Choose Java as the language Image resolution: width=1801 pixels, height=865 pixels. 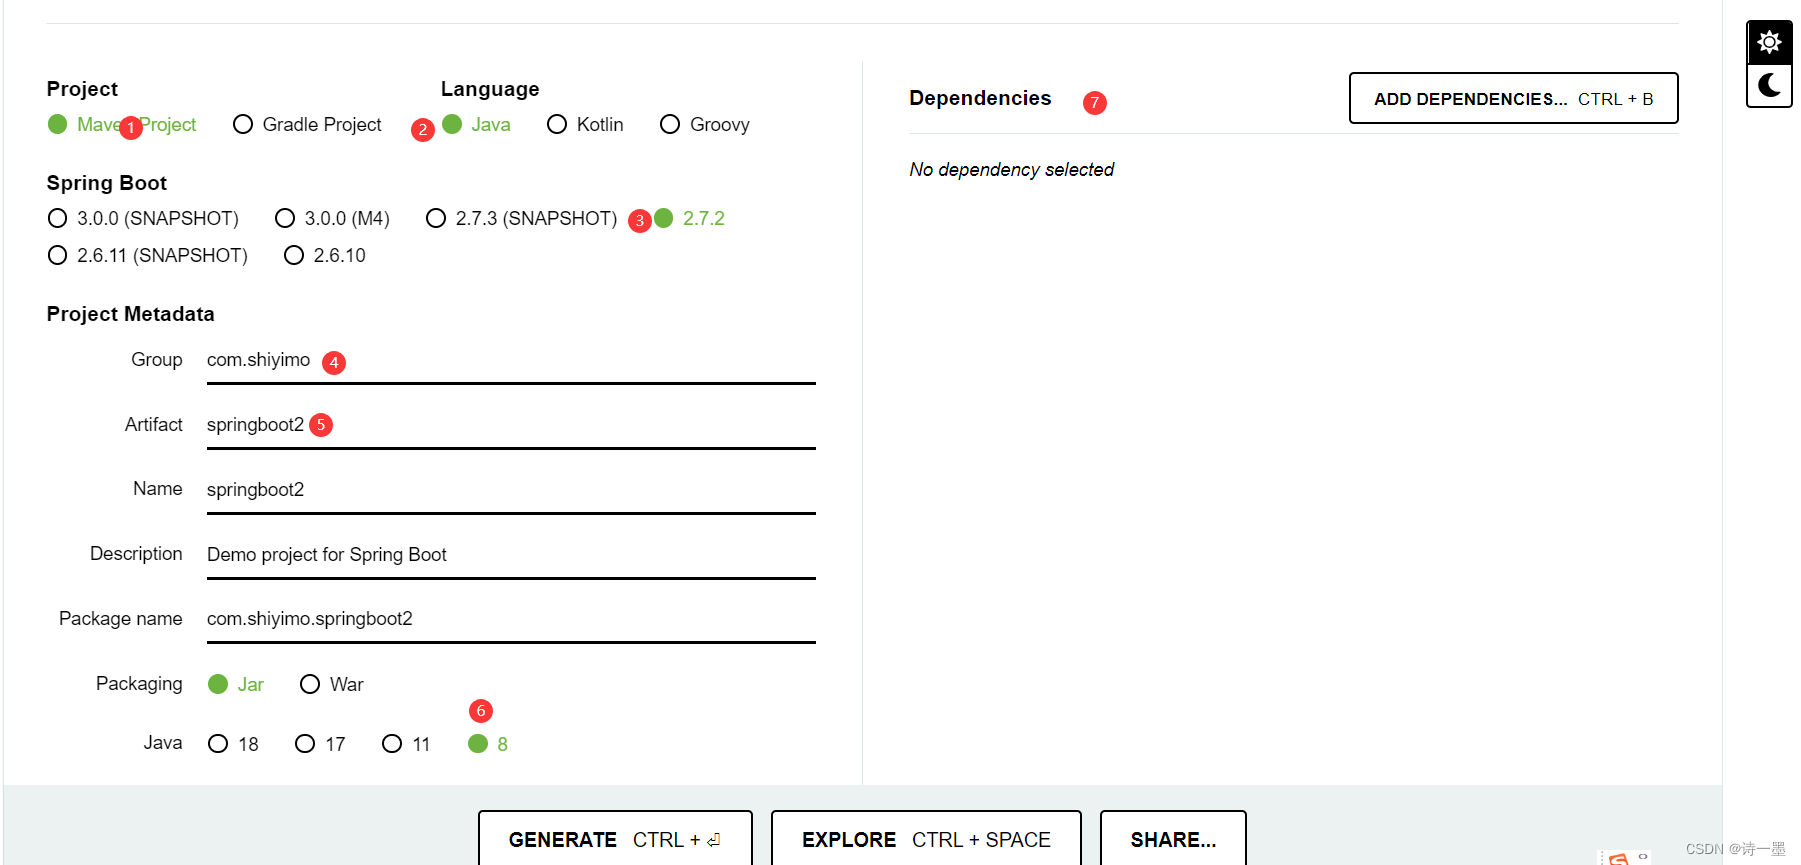[476, 124]
